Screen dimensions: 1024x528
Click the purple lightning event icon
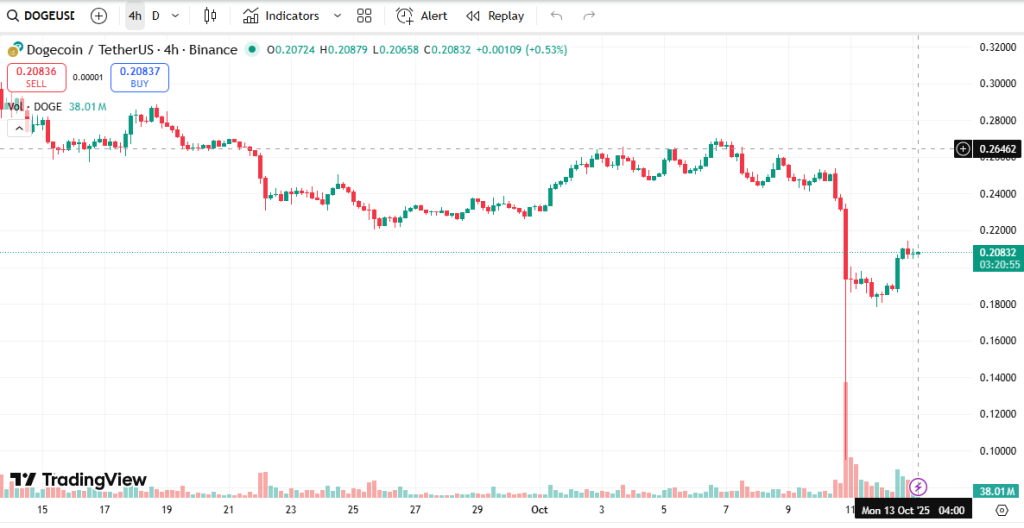coord(918,487)
